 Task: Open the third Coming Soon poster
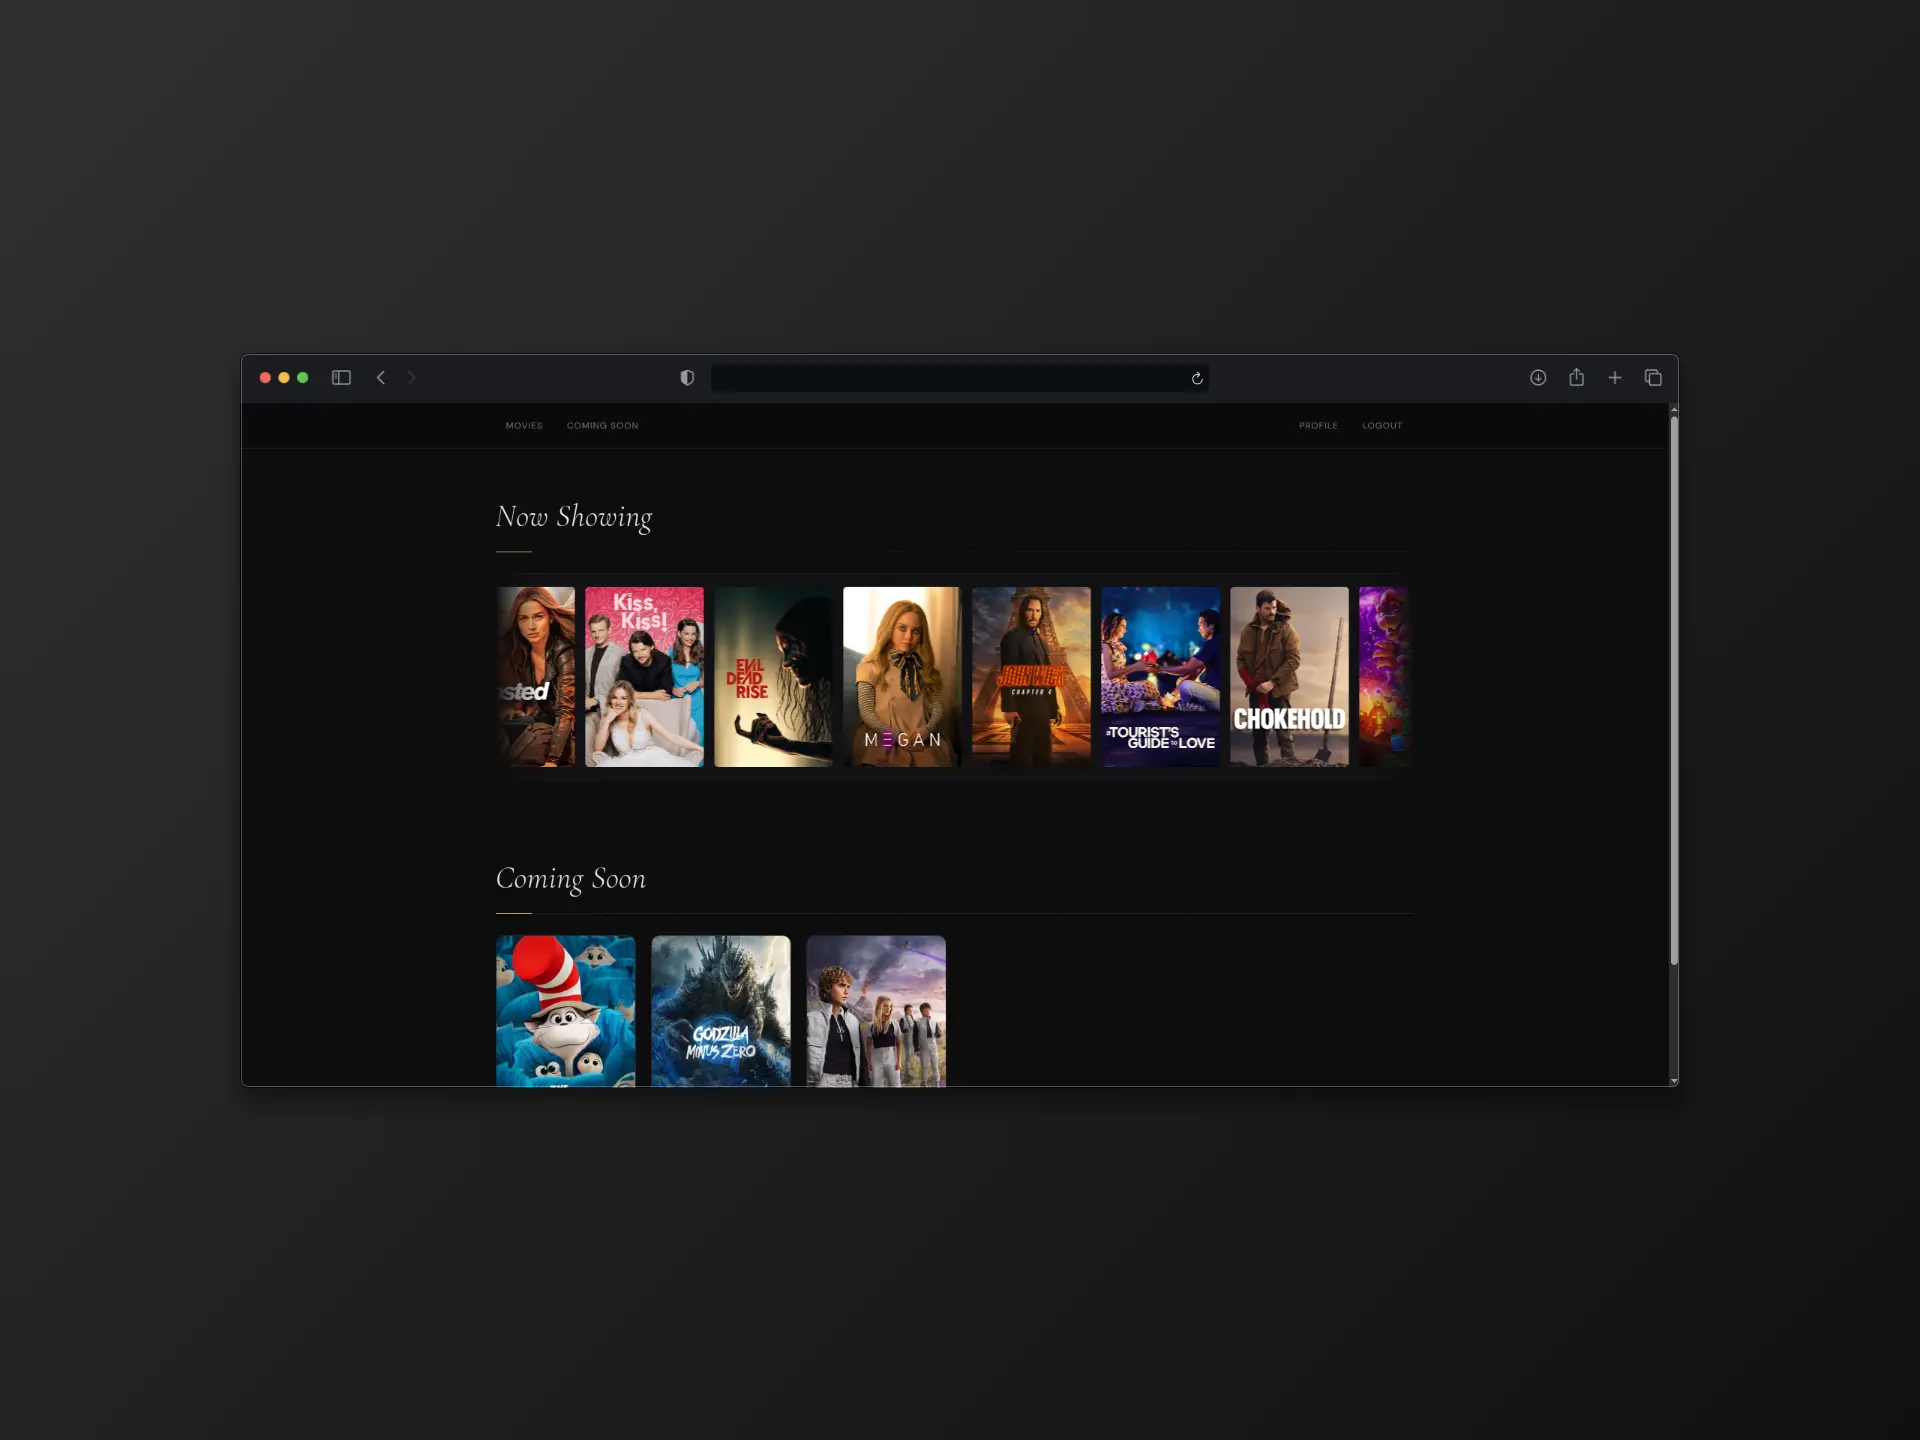tap(876, 1011)
